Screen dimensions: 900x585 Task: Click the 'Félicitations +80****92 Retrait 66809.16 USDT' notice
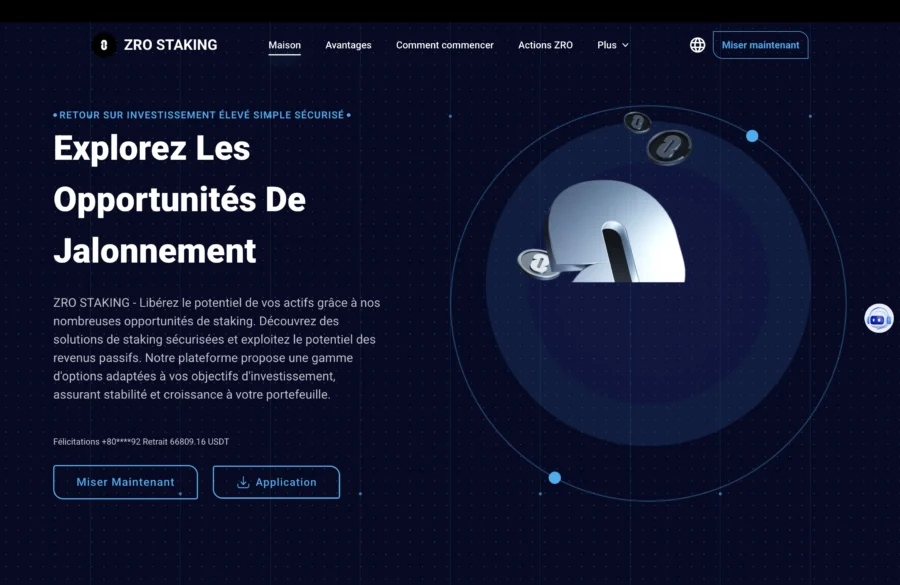click(141, 441)
